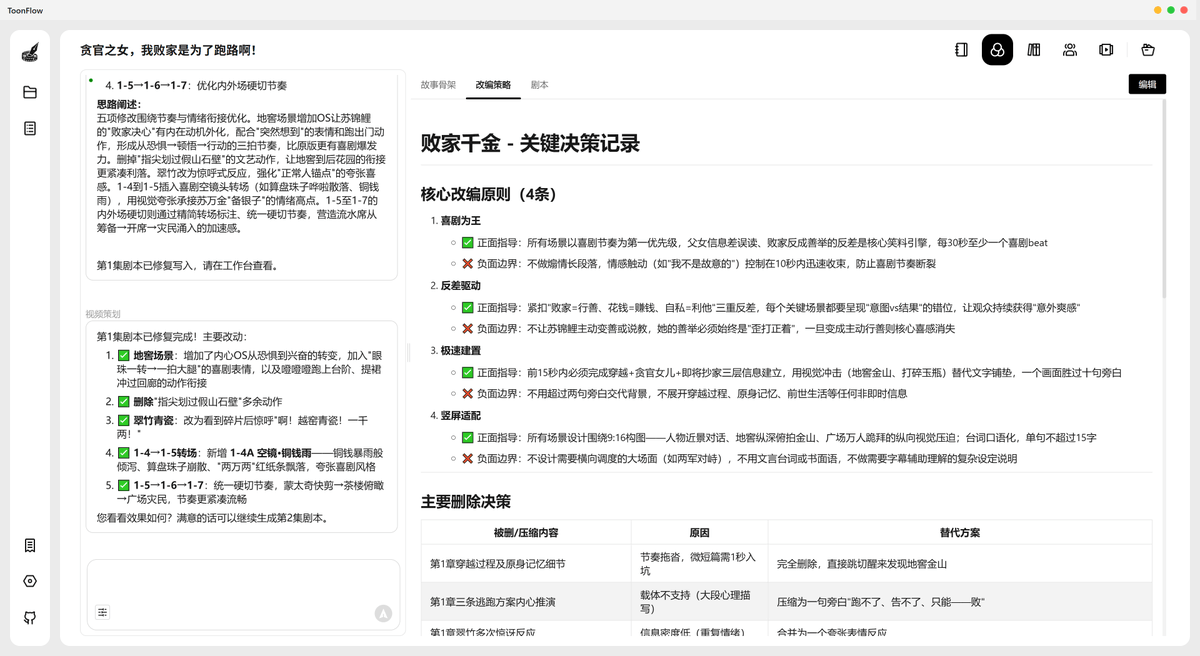Click the green macOS-style window dot
The width and height of the screenshot is (1200, 656).
pyautogui.click(x=1171, y=9)
